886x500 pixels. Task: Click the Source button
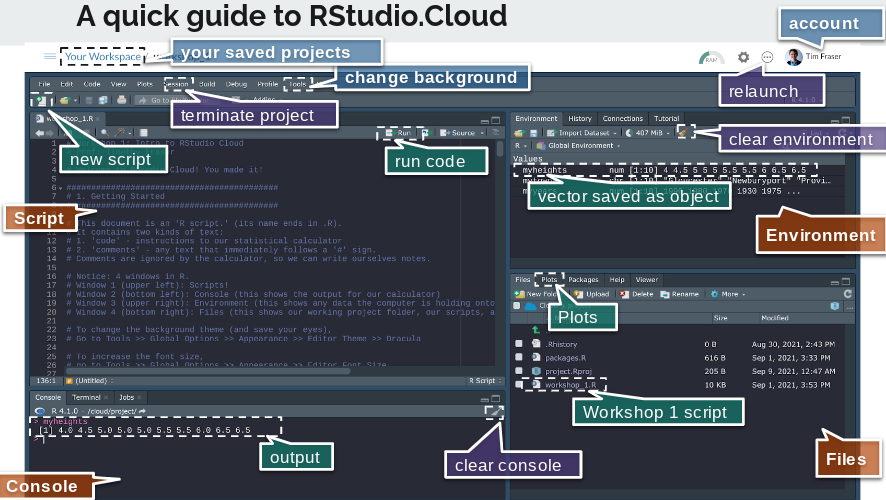[x=458, y=133]
